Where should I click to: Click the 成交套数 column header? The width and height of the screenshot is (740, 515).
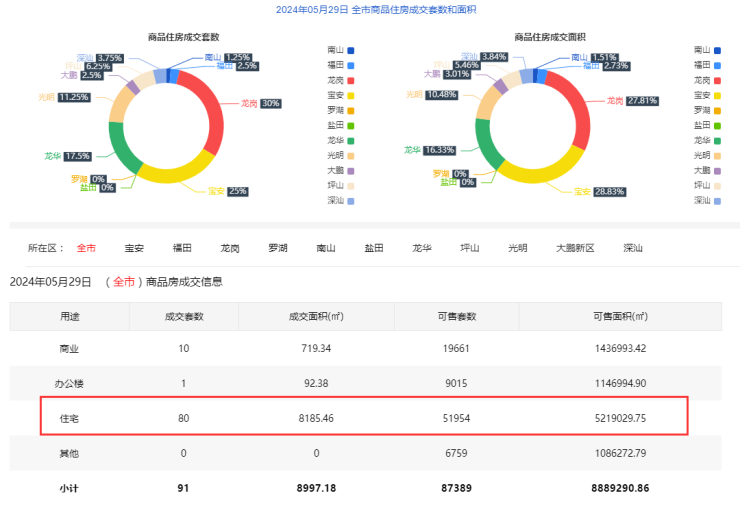pyautogui.click(x=184, y=316)
